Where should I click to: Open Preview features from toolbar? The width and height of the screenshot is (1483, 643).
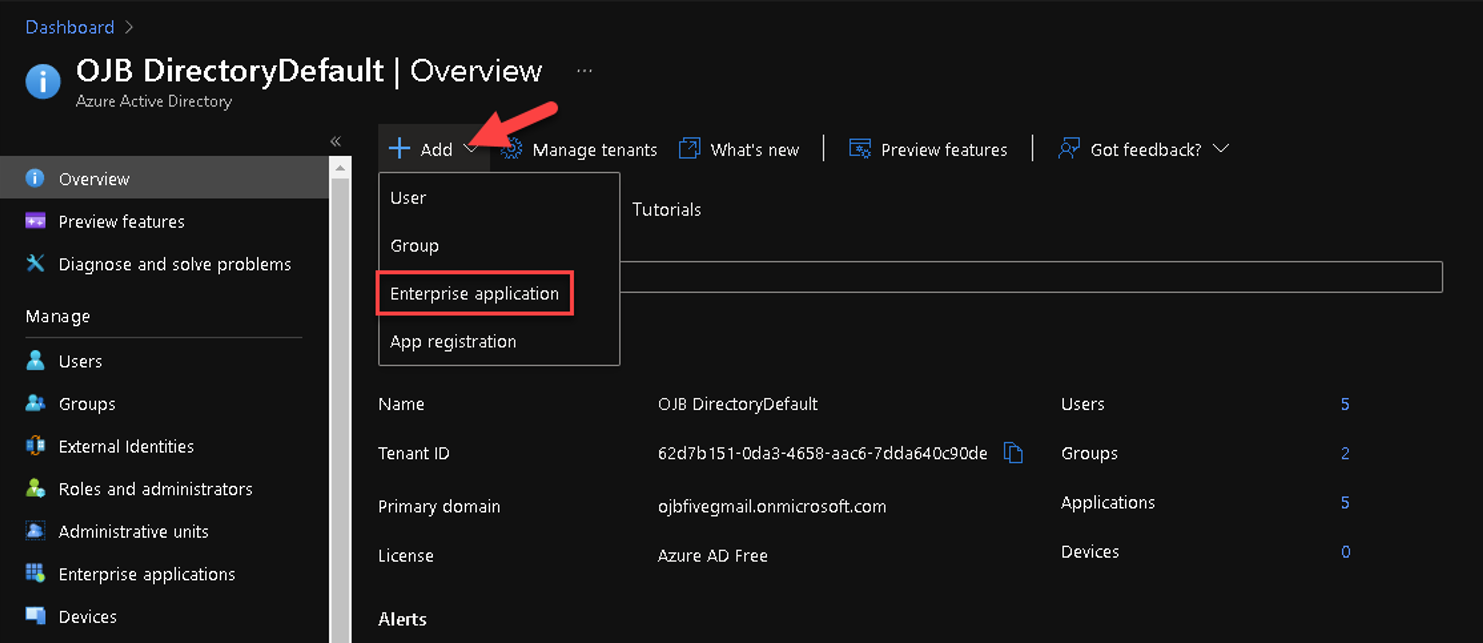[944, 150]
